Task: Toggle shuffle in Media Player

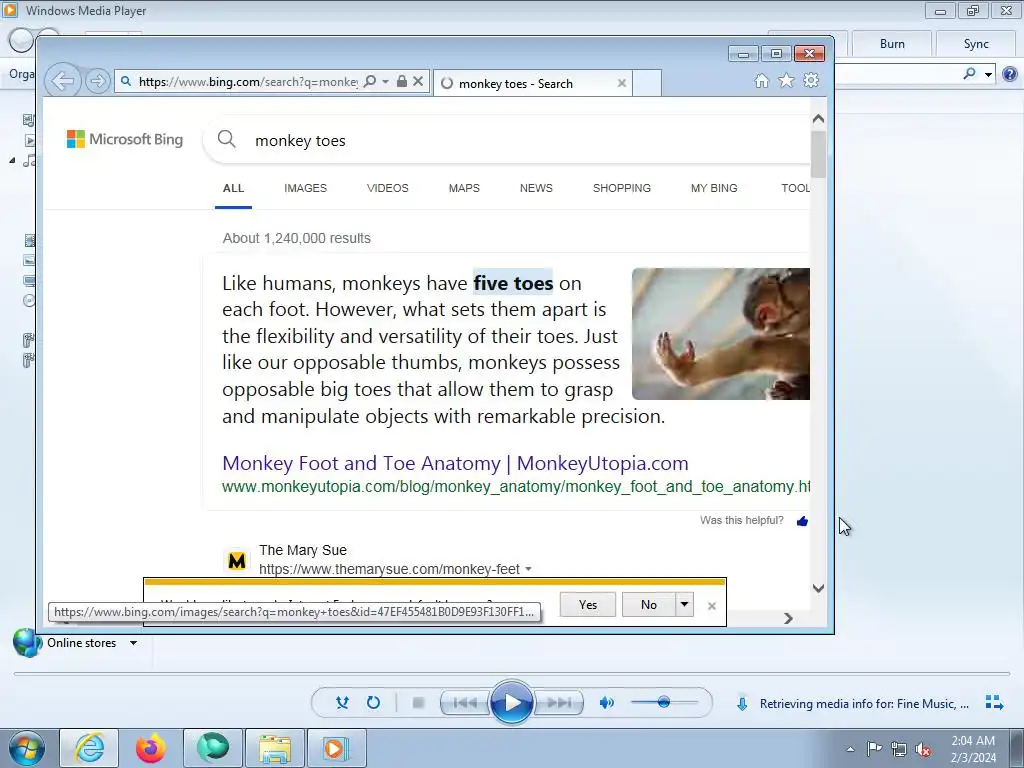Action: (x=342, y=703)
